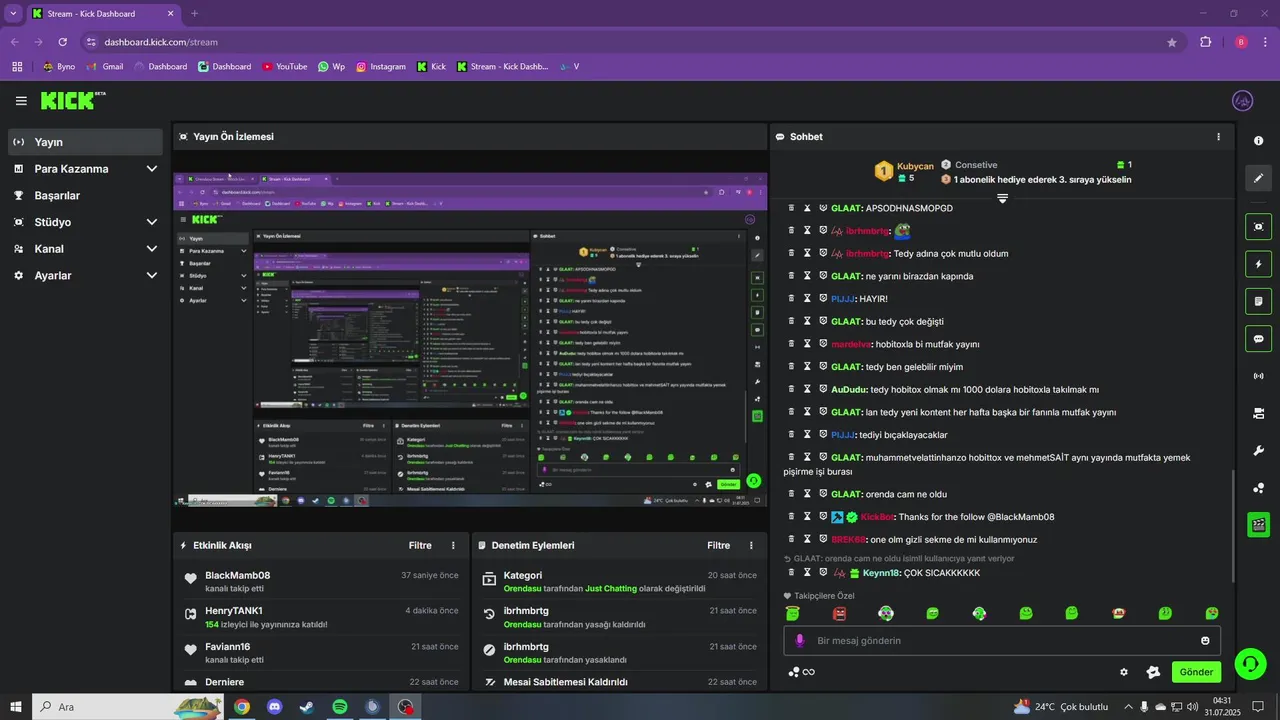Click the green clapperboard icon in the right sidebar
This screenshot has width=1280, height=720.
point(1259,524)
